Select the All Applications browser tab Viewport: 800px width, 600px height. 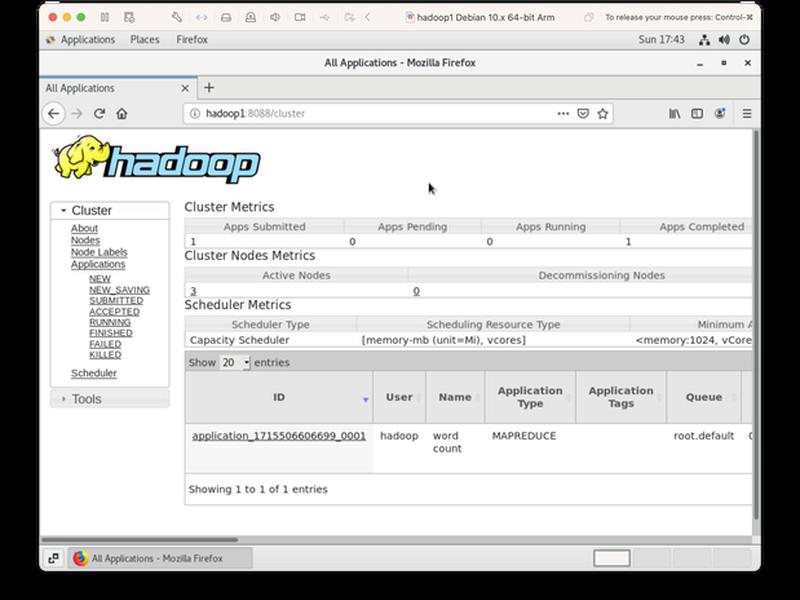118,88
